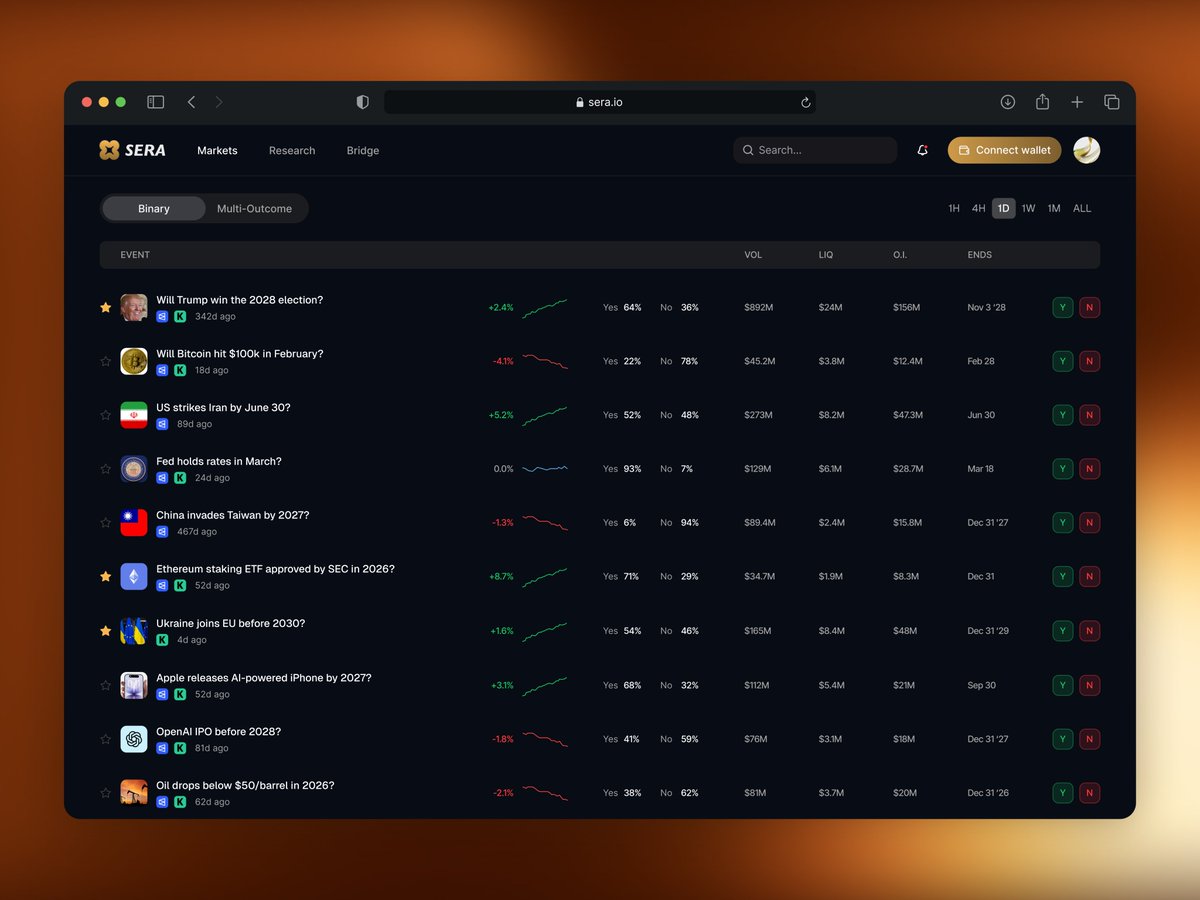Viewport: 1200px width, 900px height.
Task: Open notifications bell icon
Action: coord(922,150)
